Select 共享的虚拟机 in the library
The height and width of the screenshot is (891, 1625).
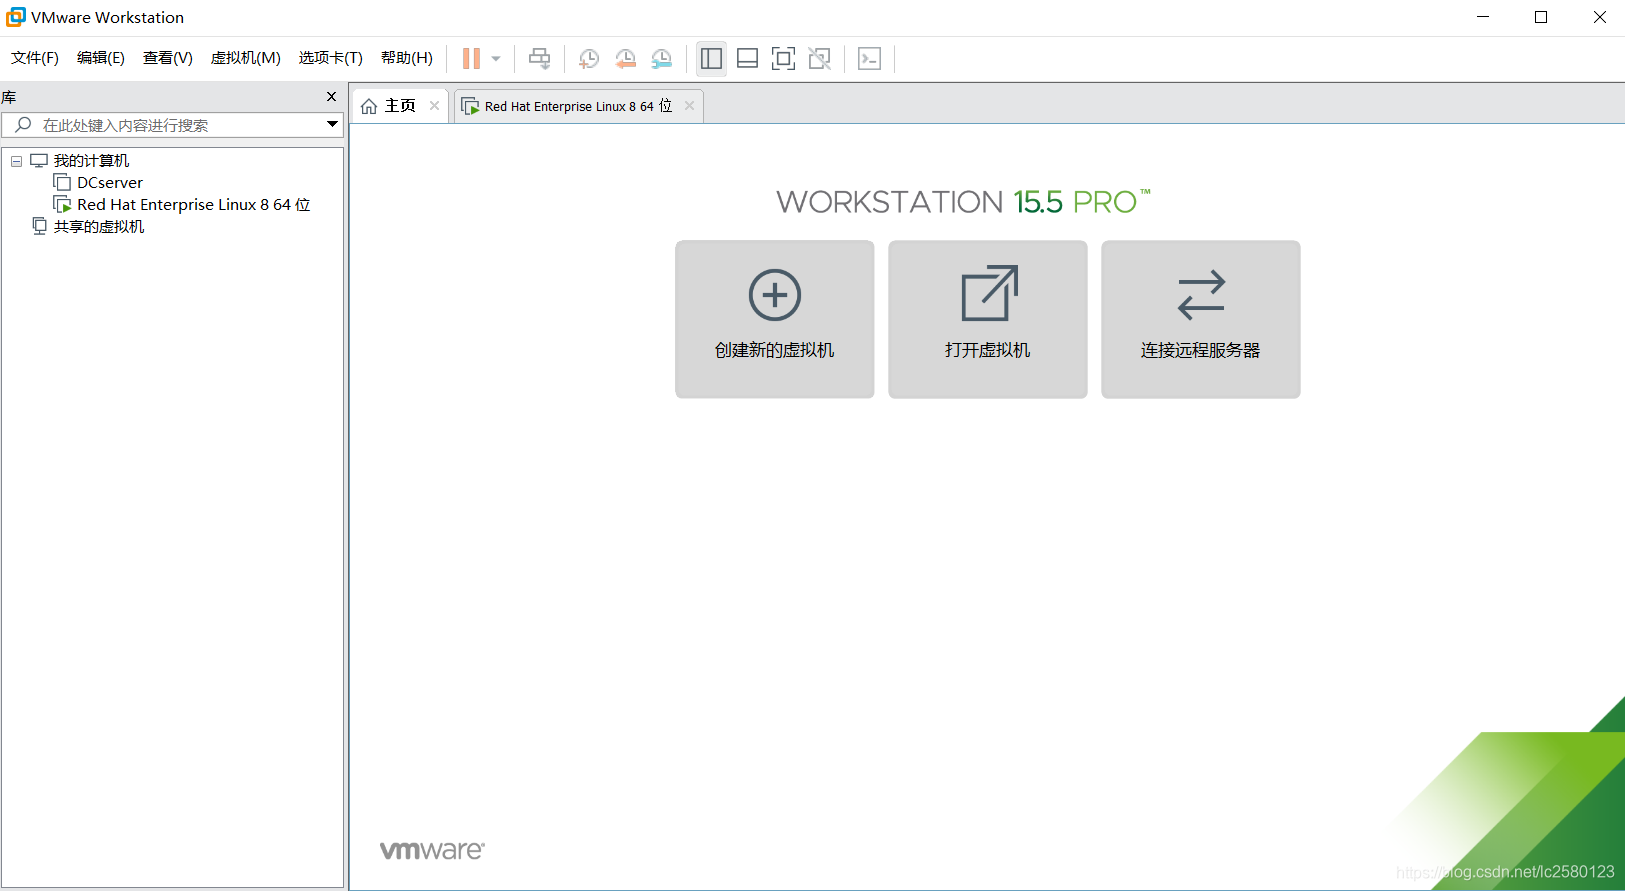pos(98,227)
